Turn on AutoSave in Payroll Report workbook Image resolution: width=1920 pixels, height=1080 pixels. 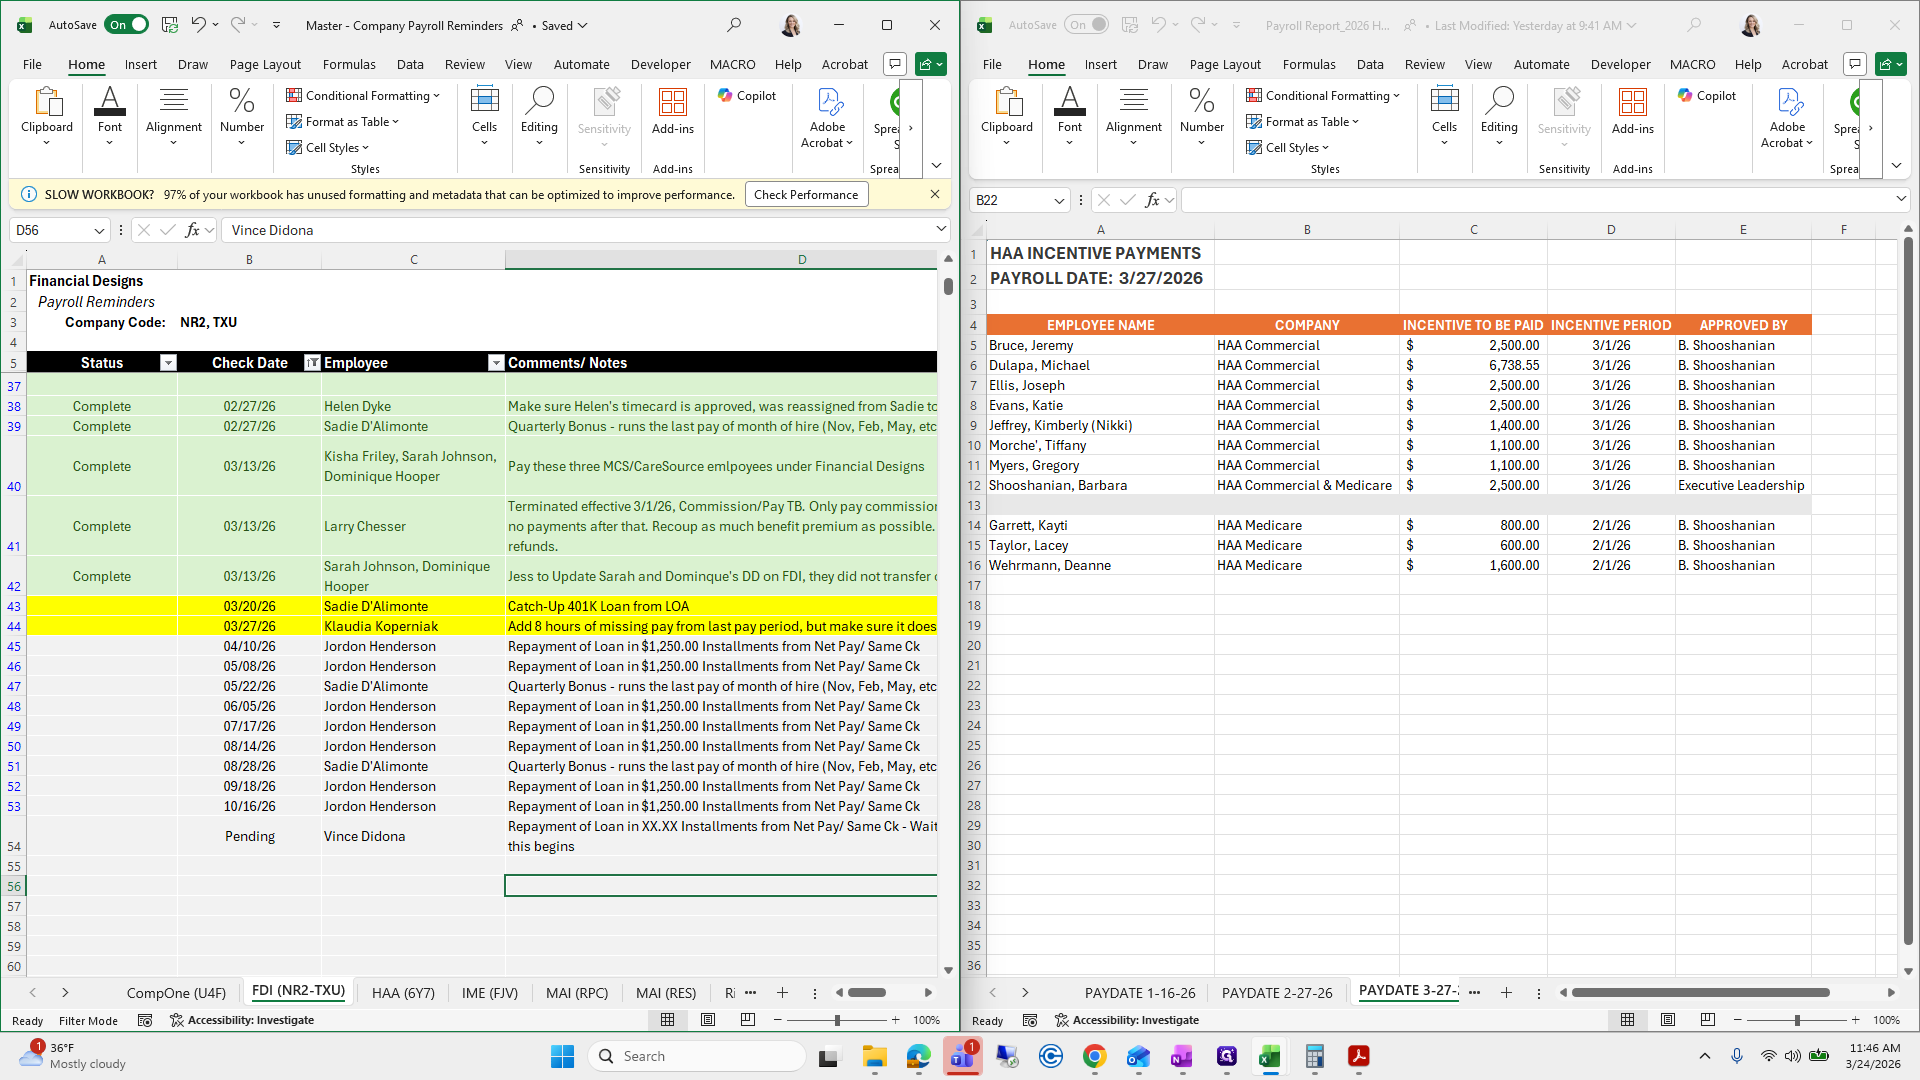pyautogui.click(x=1087, y=25)
